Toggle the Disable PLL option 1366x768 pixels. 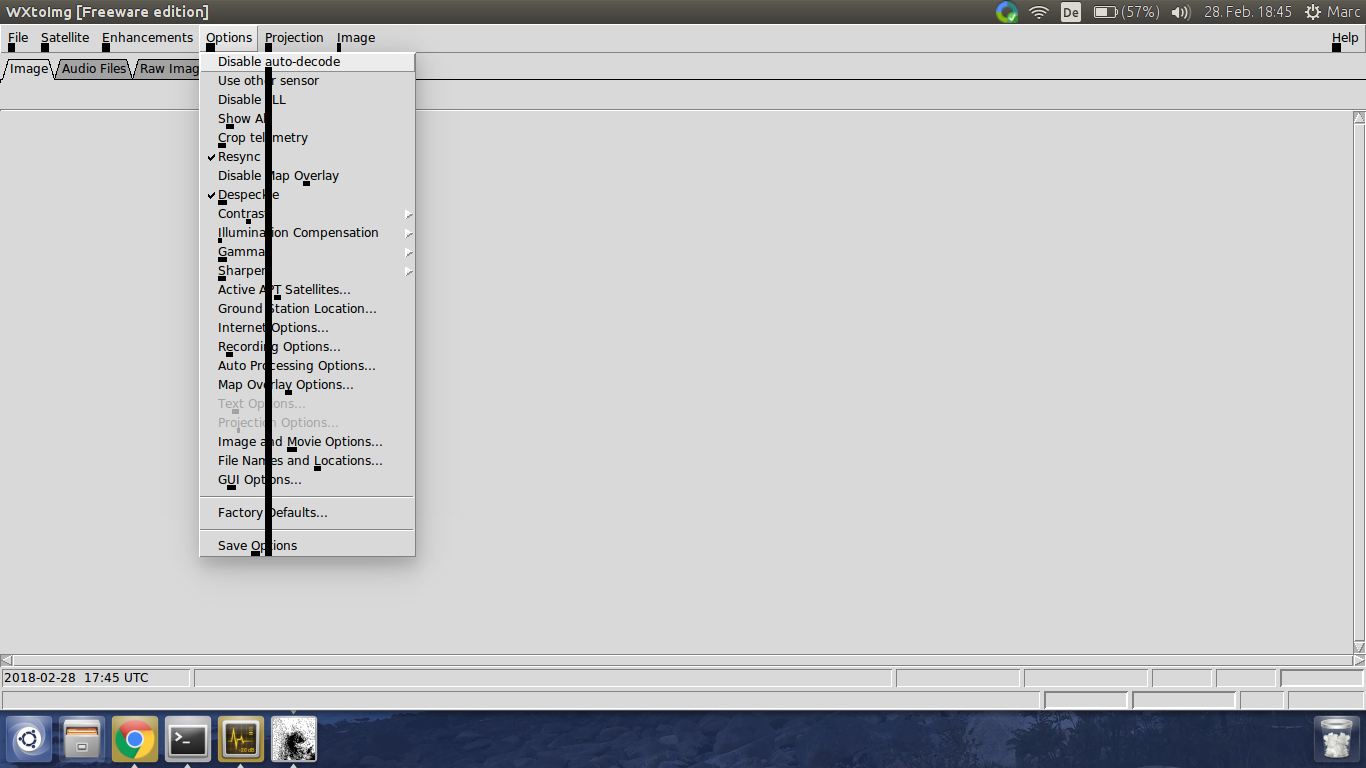coord(307,100)
